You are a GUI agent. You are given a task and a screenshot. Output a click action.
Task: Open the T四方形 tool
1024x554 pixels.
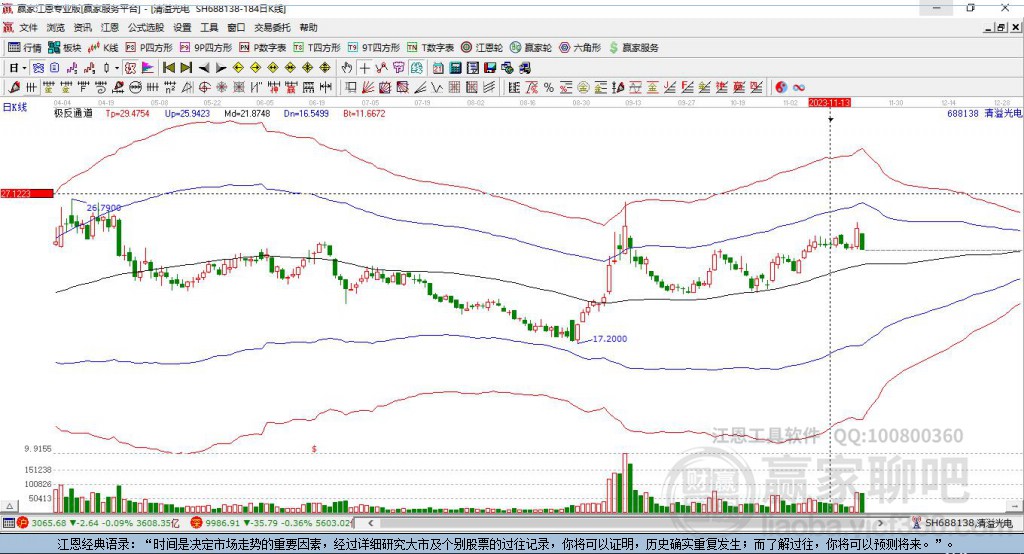pyautogui.click(x=317, y=48)
